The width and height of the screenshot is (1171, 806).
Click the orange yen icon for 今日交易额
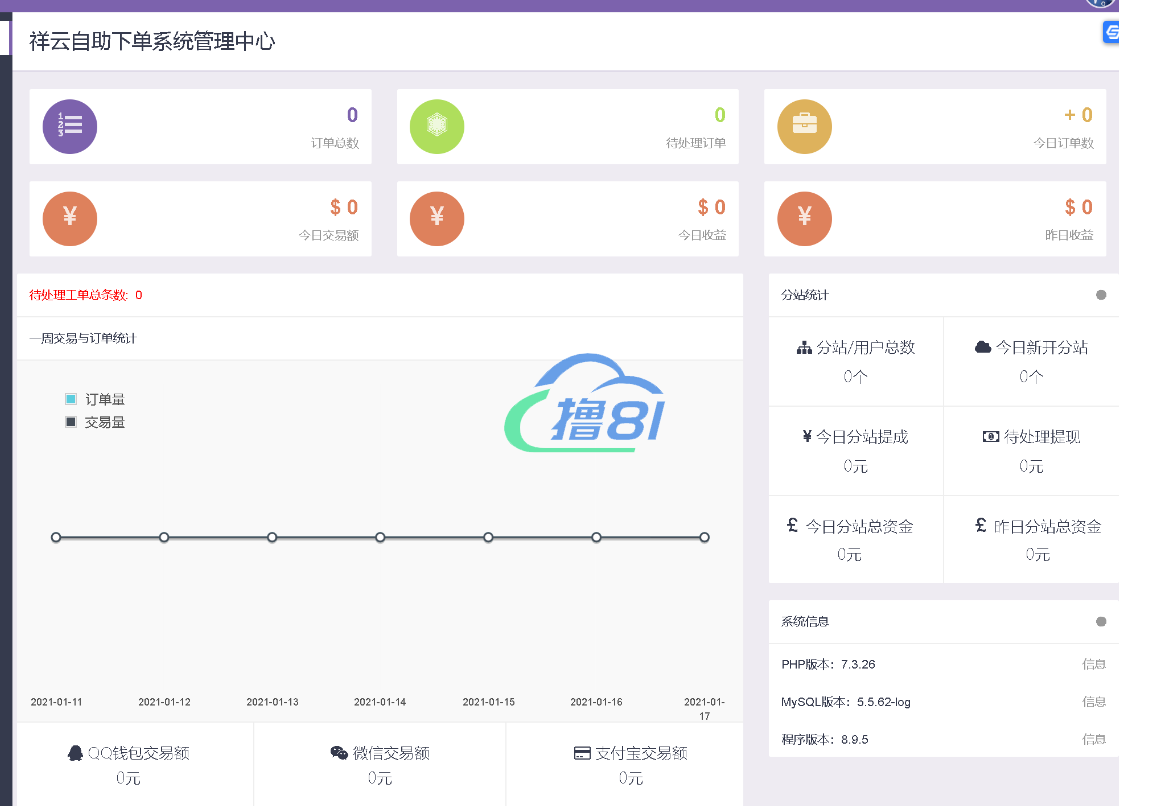(x=70, y=218)
